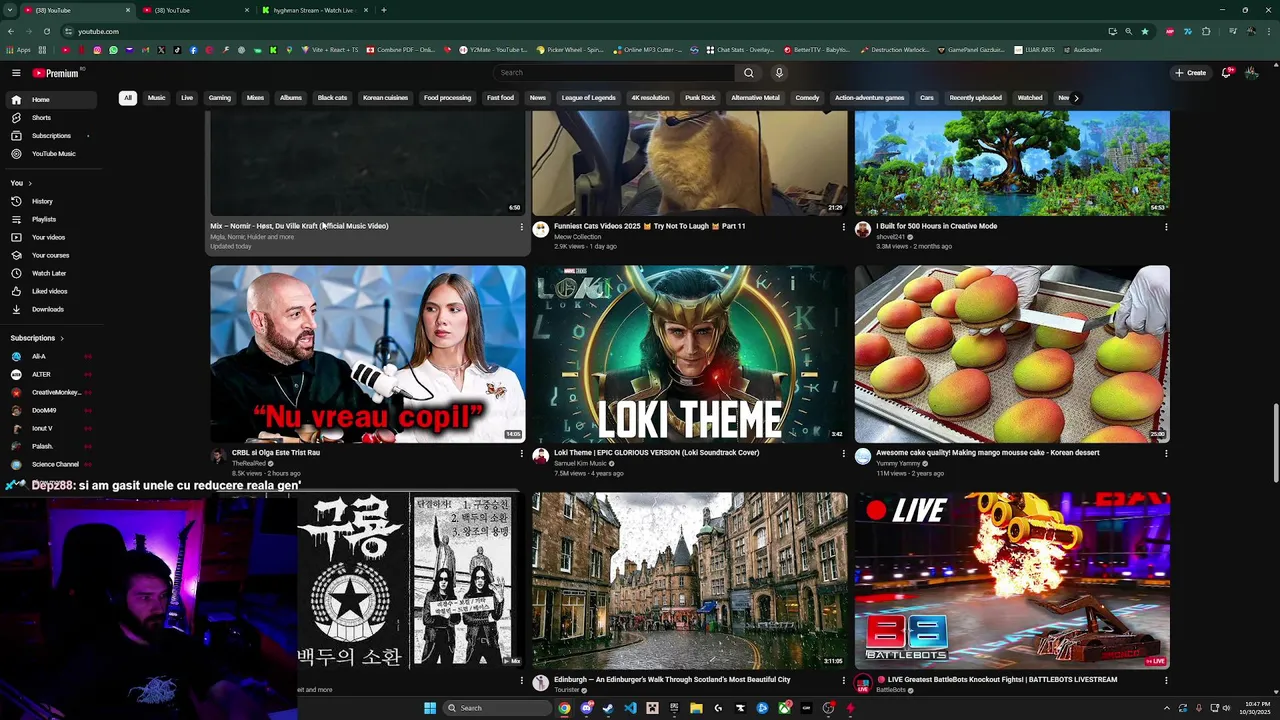Play the Loki Theme video thumbnail
The width and height of the screenshot is (1280, 720).
pos(689,354)
